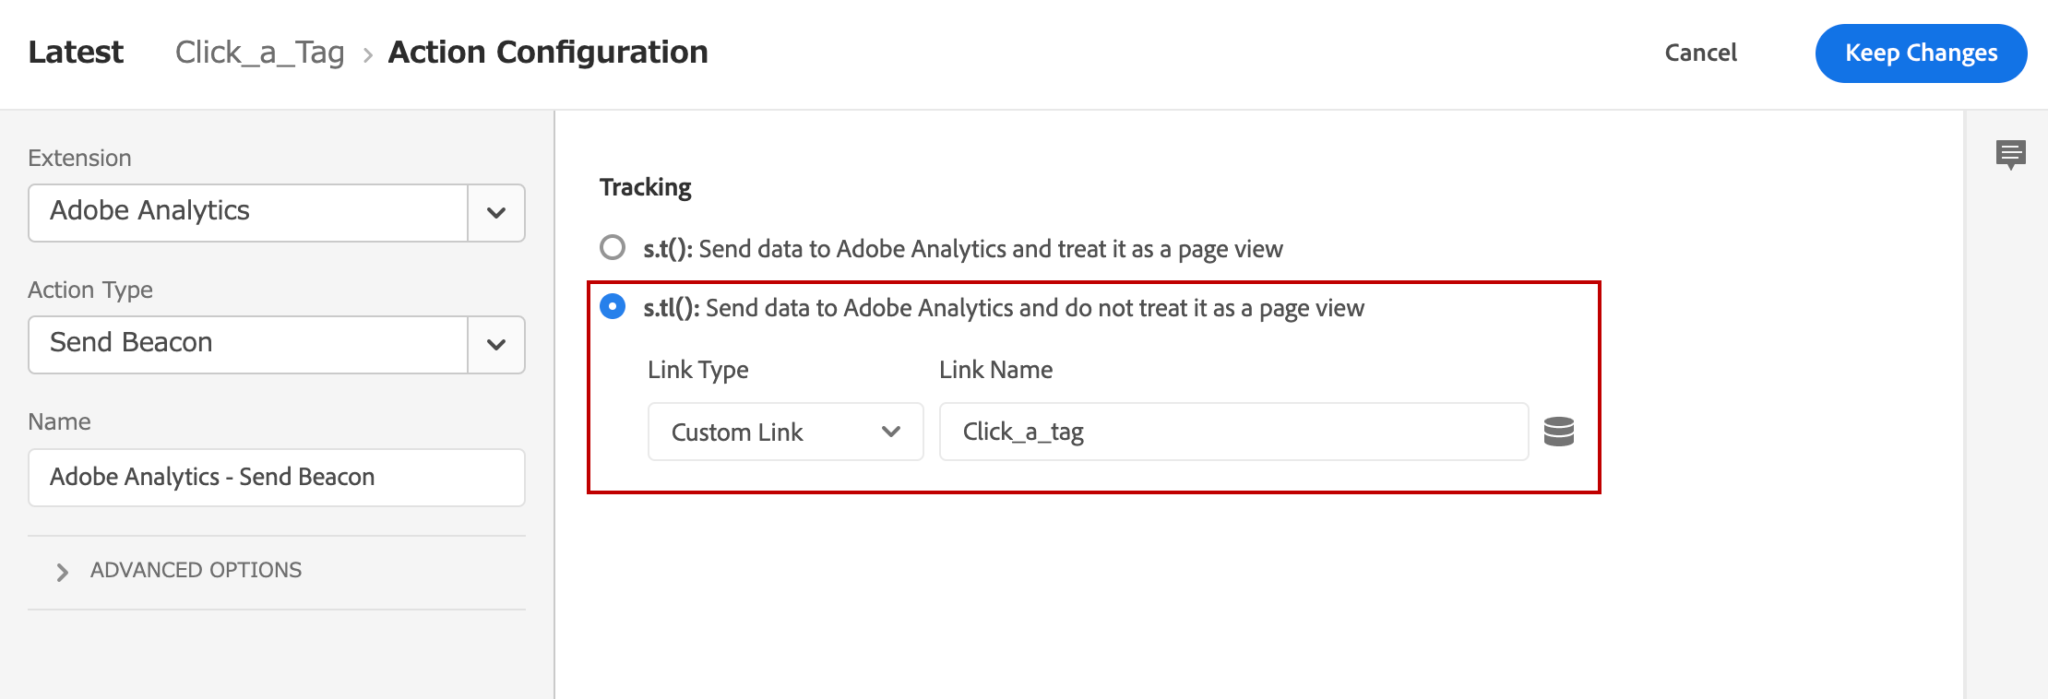The image size is (2048, 699).
Task: Expand the Advanced Options section
Action: point(195,570)
